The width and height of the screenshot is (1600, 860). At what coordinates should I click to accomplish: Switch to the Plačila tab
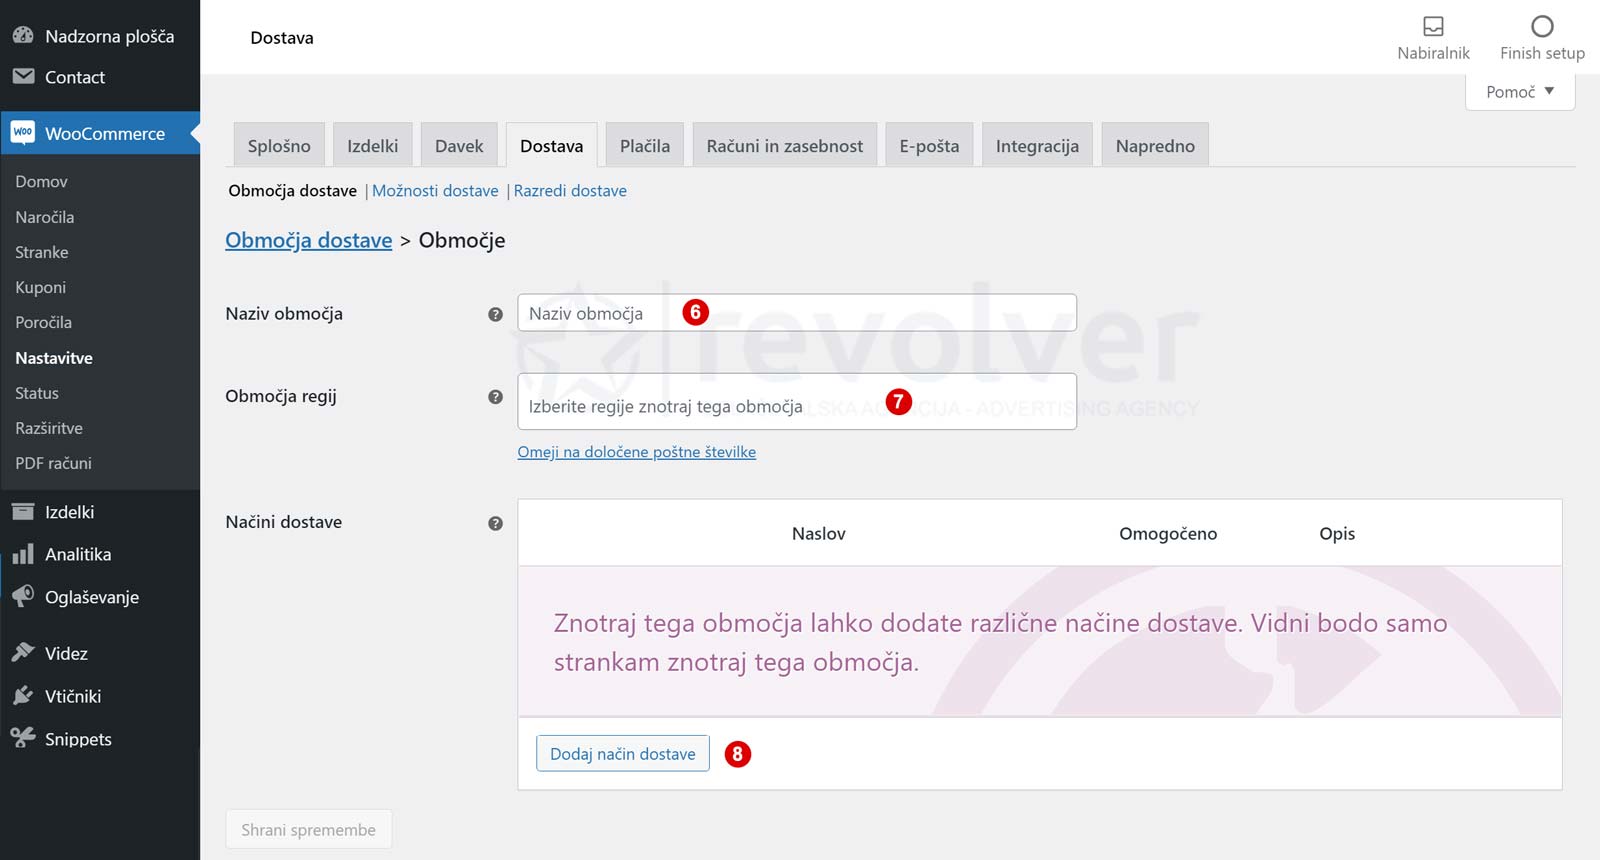click(x=644, y=146)
